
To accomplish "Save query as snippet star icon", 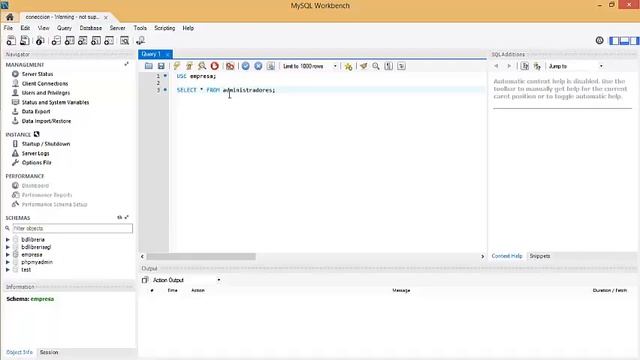I will point(348,67).
